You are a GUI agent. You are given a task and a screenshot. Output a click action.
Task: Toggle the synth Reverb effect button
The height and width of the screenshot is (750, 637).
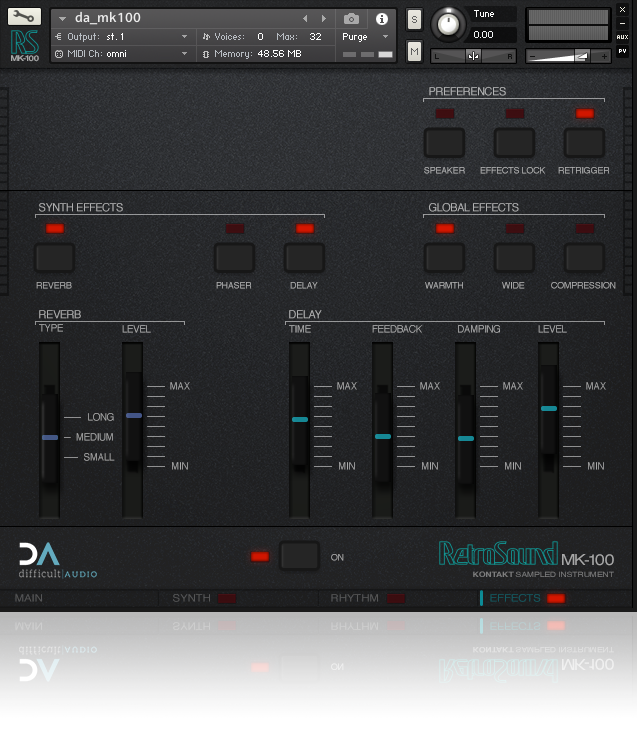(55, 257)
